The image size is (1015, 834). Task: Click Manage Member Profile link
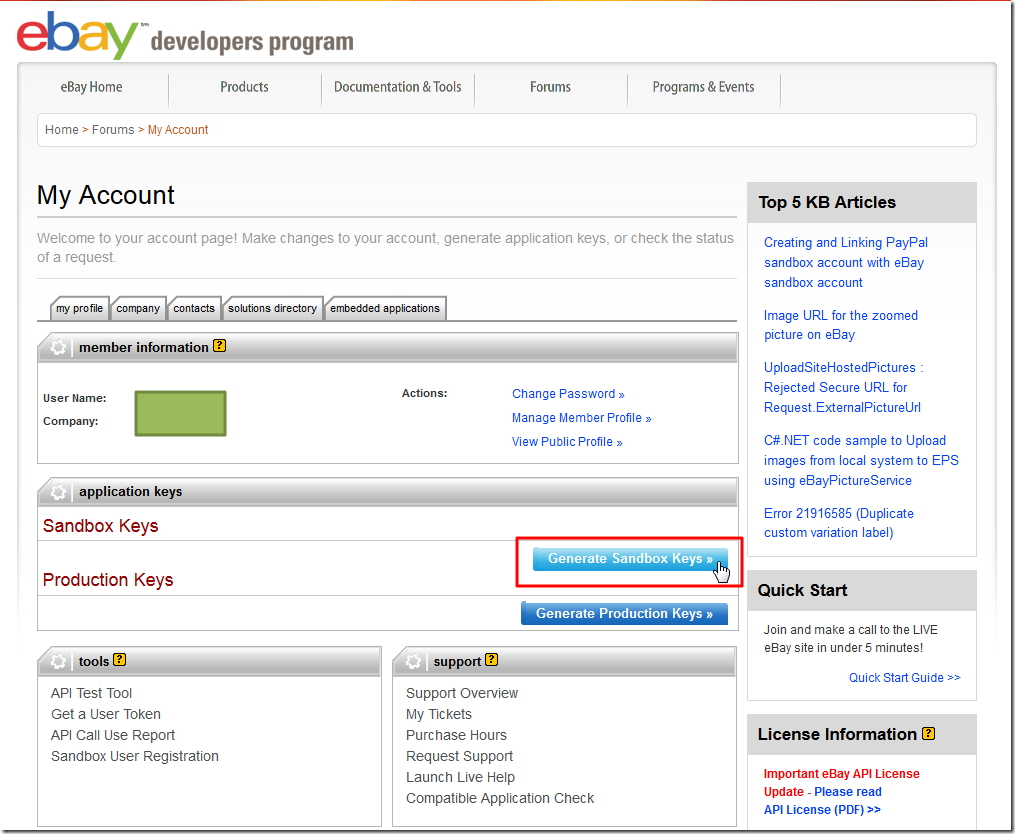[x=581, y=418]
